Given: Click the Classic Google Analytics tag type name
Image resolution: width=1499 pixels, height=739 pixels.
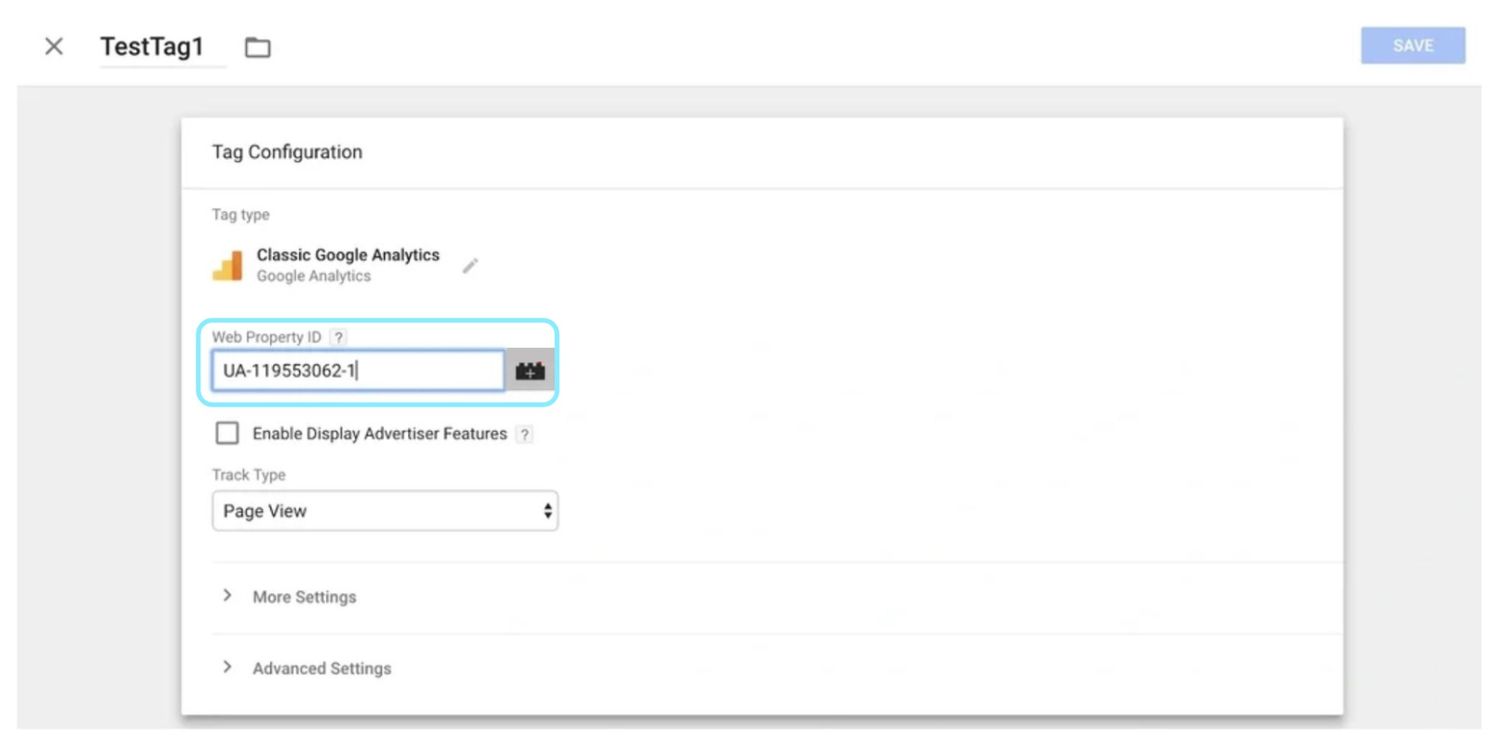Looking at the screenshot, I should pyautogui.click(x=348, y=255).
